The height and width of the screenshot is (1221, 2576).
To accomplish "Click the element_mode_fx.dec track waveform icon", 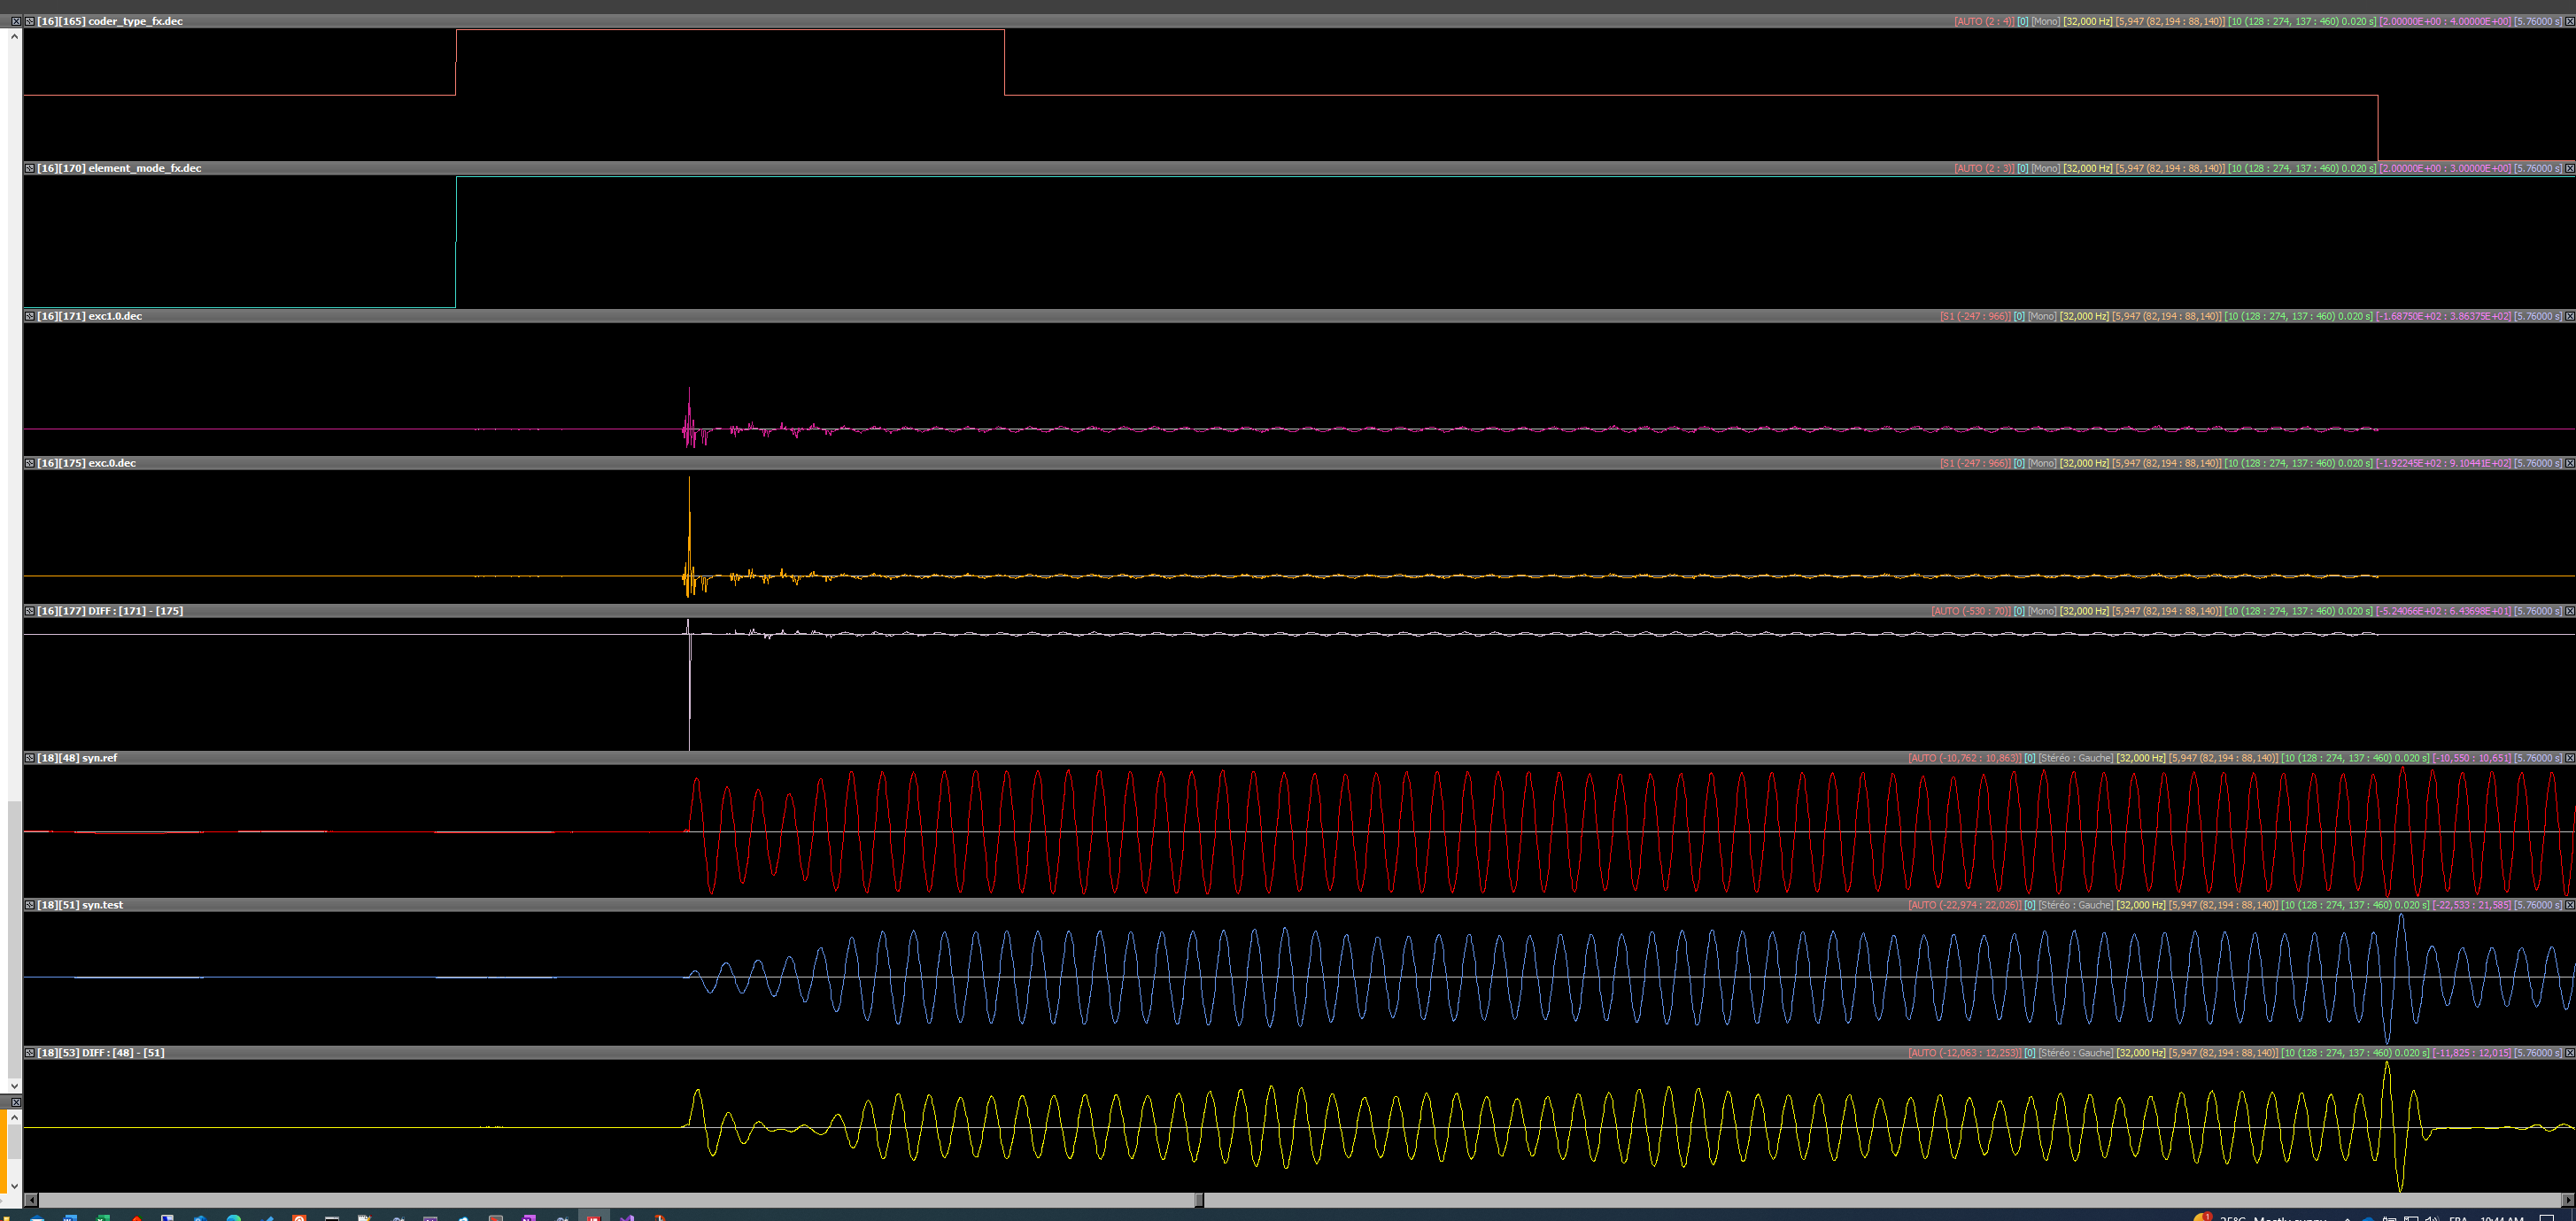I will 30,168.
